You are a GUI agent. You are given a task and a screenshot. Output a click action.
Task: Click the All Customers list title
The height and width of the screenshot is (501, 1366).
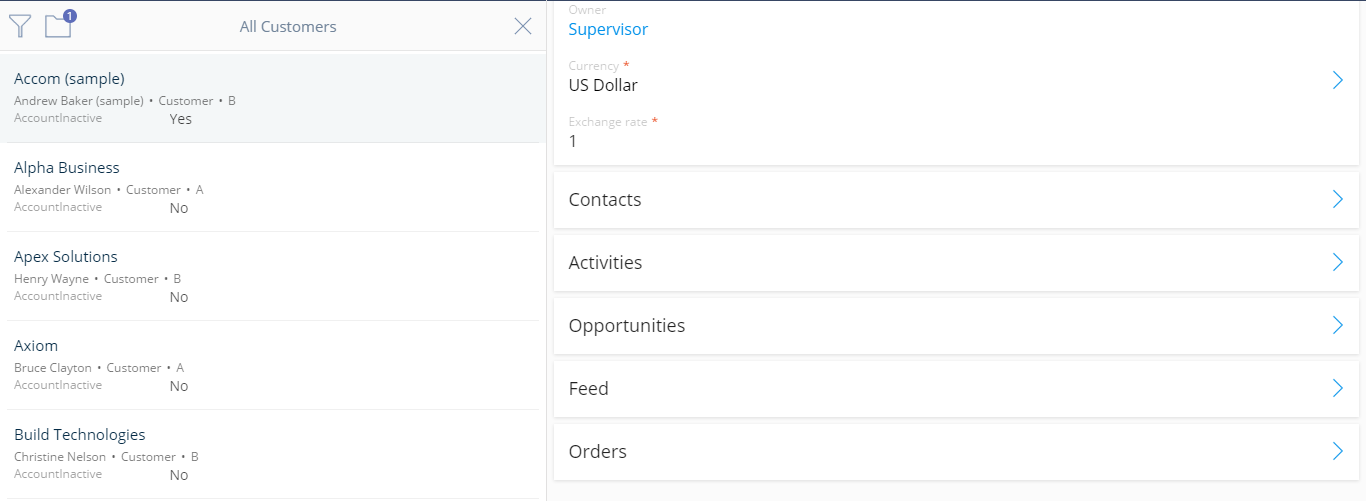tap(288, 27)
